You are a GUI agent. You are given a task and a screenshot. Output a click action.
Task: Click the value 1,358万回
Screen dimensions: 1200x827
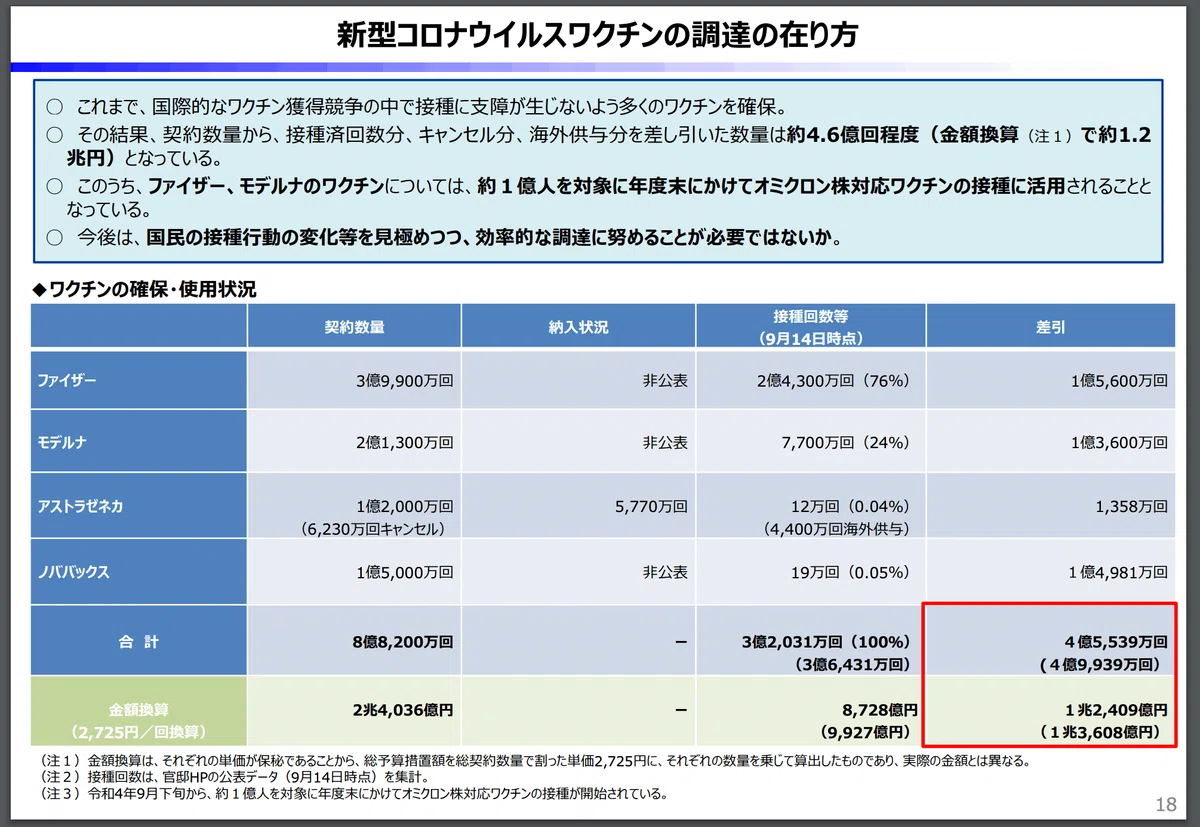pyautogui.click(x=1130, y=507)
